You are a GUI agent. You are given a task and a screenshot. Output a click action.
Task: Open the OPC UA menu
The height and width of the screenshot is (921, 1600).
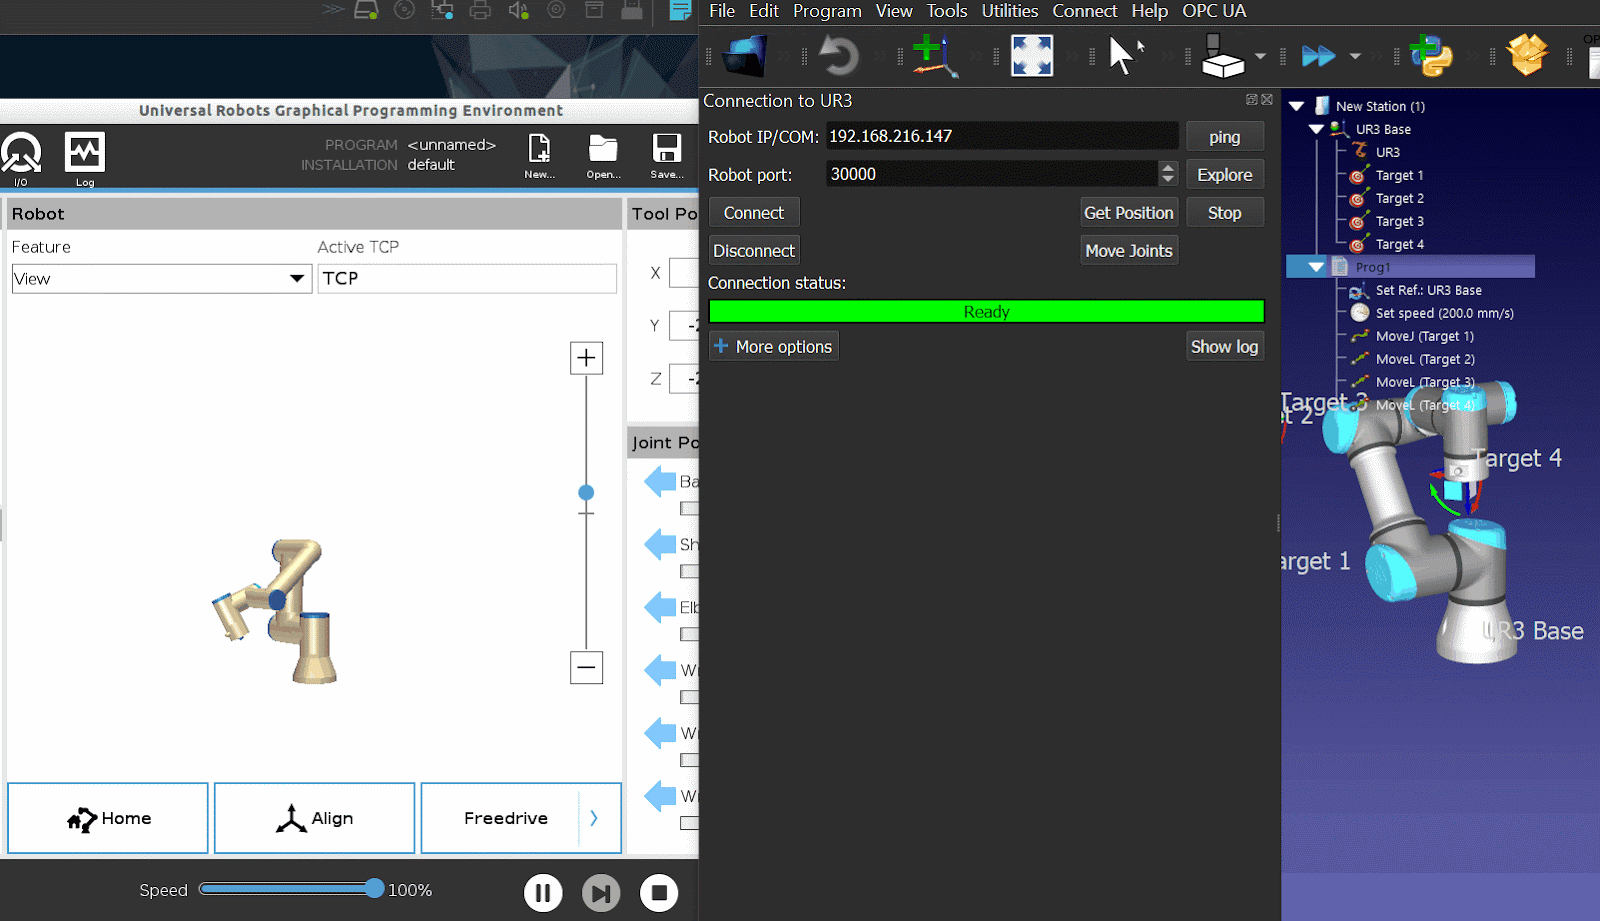[1214, 11]
